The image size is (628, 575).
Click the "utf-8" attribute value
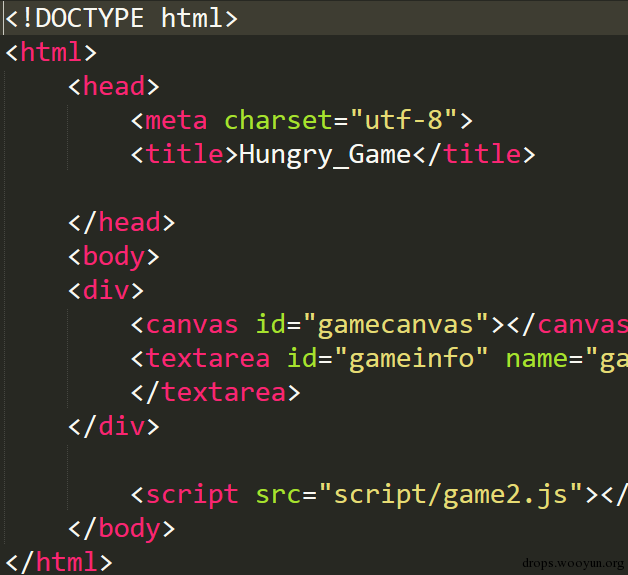point(403,121)
